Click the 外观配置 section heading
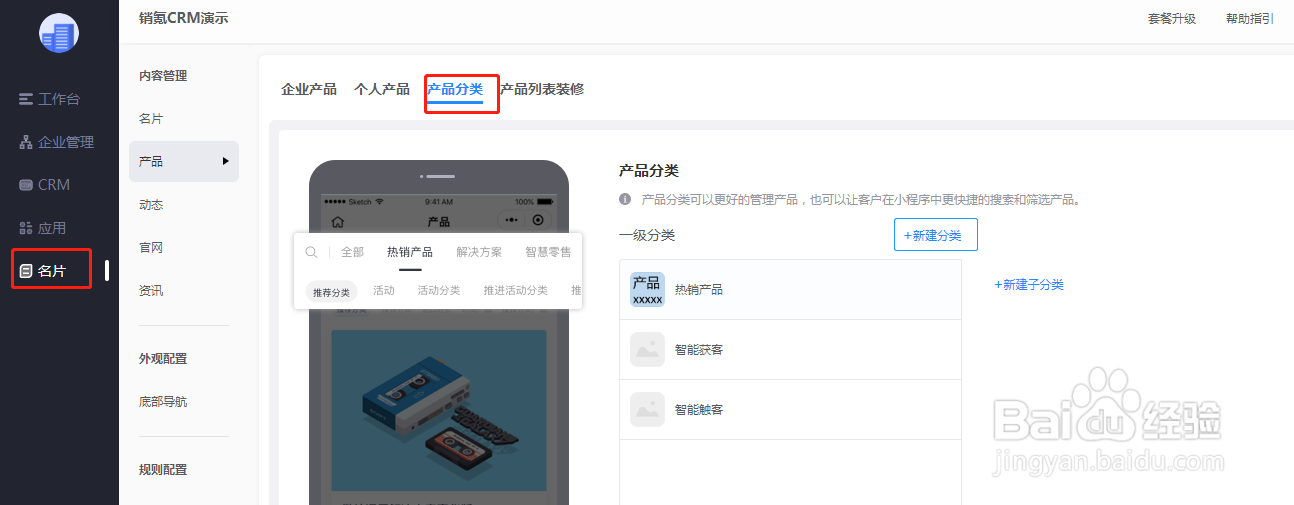The height and width of the screenshot is (505, 1294). pos(163,358)
